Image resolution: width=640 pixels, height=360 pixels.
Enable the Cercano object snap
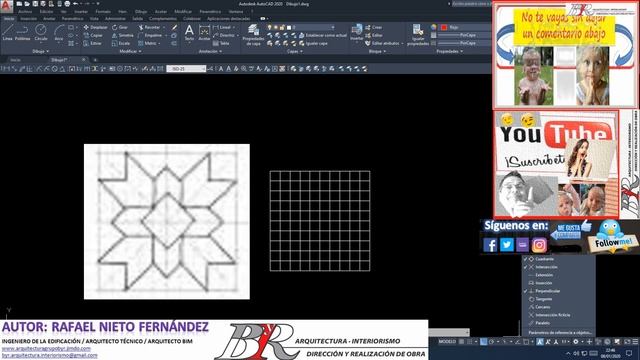[x=558, y=307]
